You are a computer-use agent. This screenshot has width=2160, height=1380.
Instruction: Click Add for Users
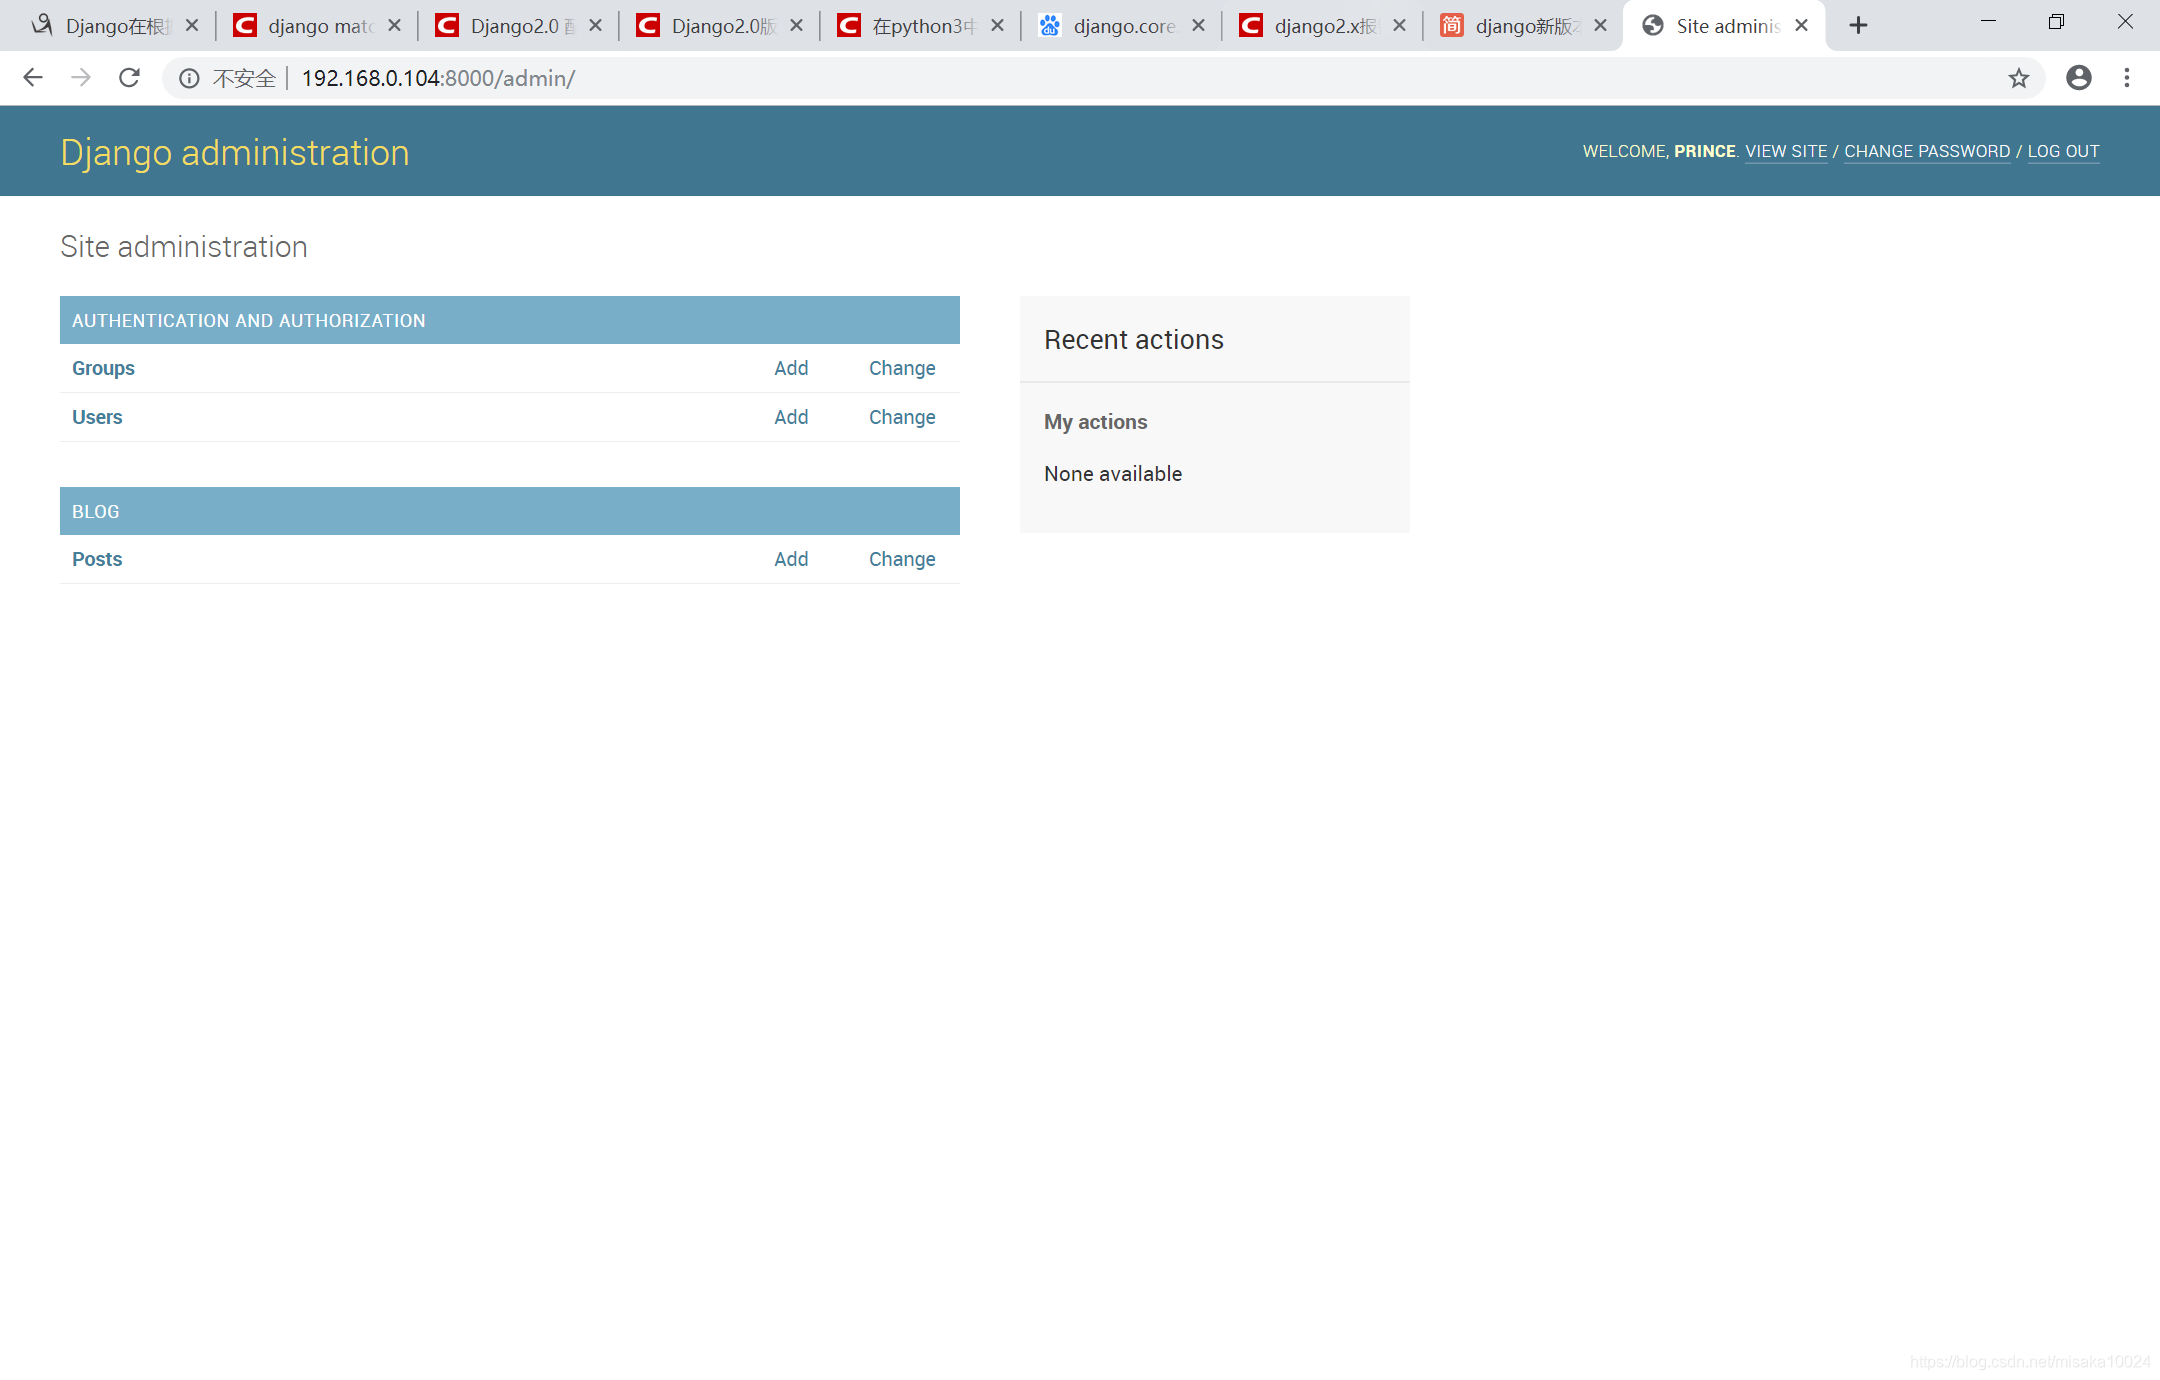pyautogui.click(x=791, y=417)
